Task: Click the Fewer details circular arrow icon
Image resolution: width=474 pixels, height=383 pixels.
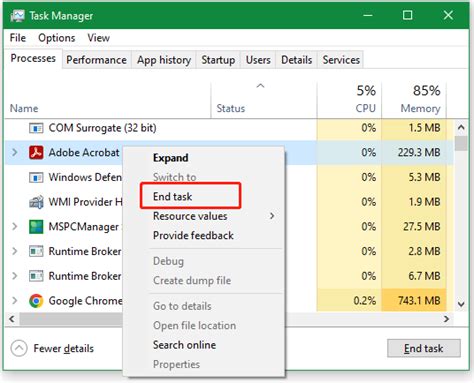Action: click(19, 348)
